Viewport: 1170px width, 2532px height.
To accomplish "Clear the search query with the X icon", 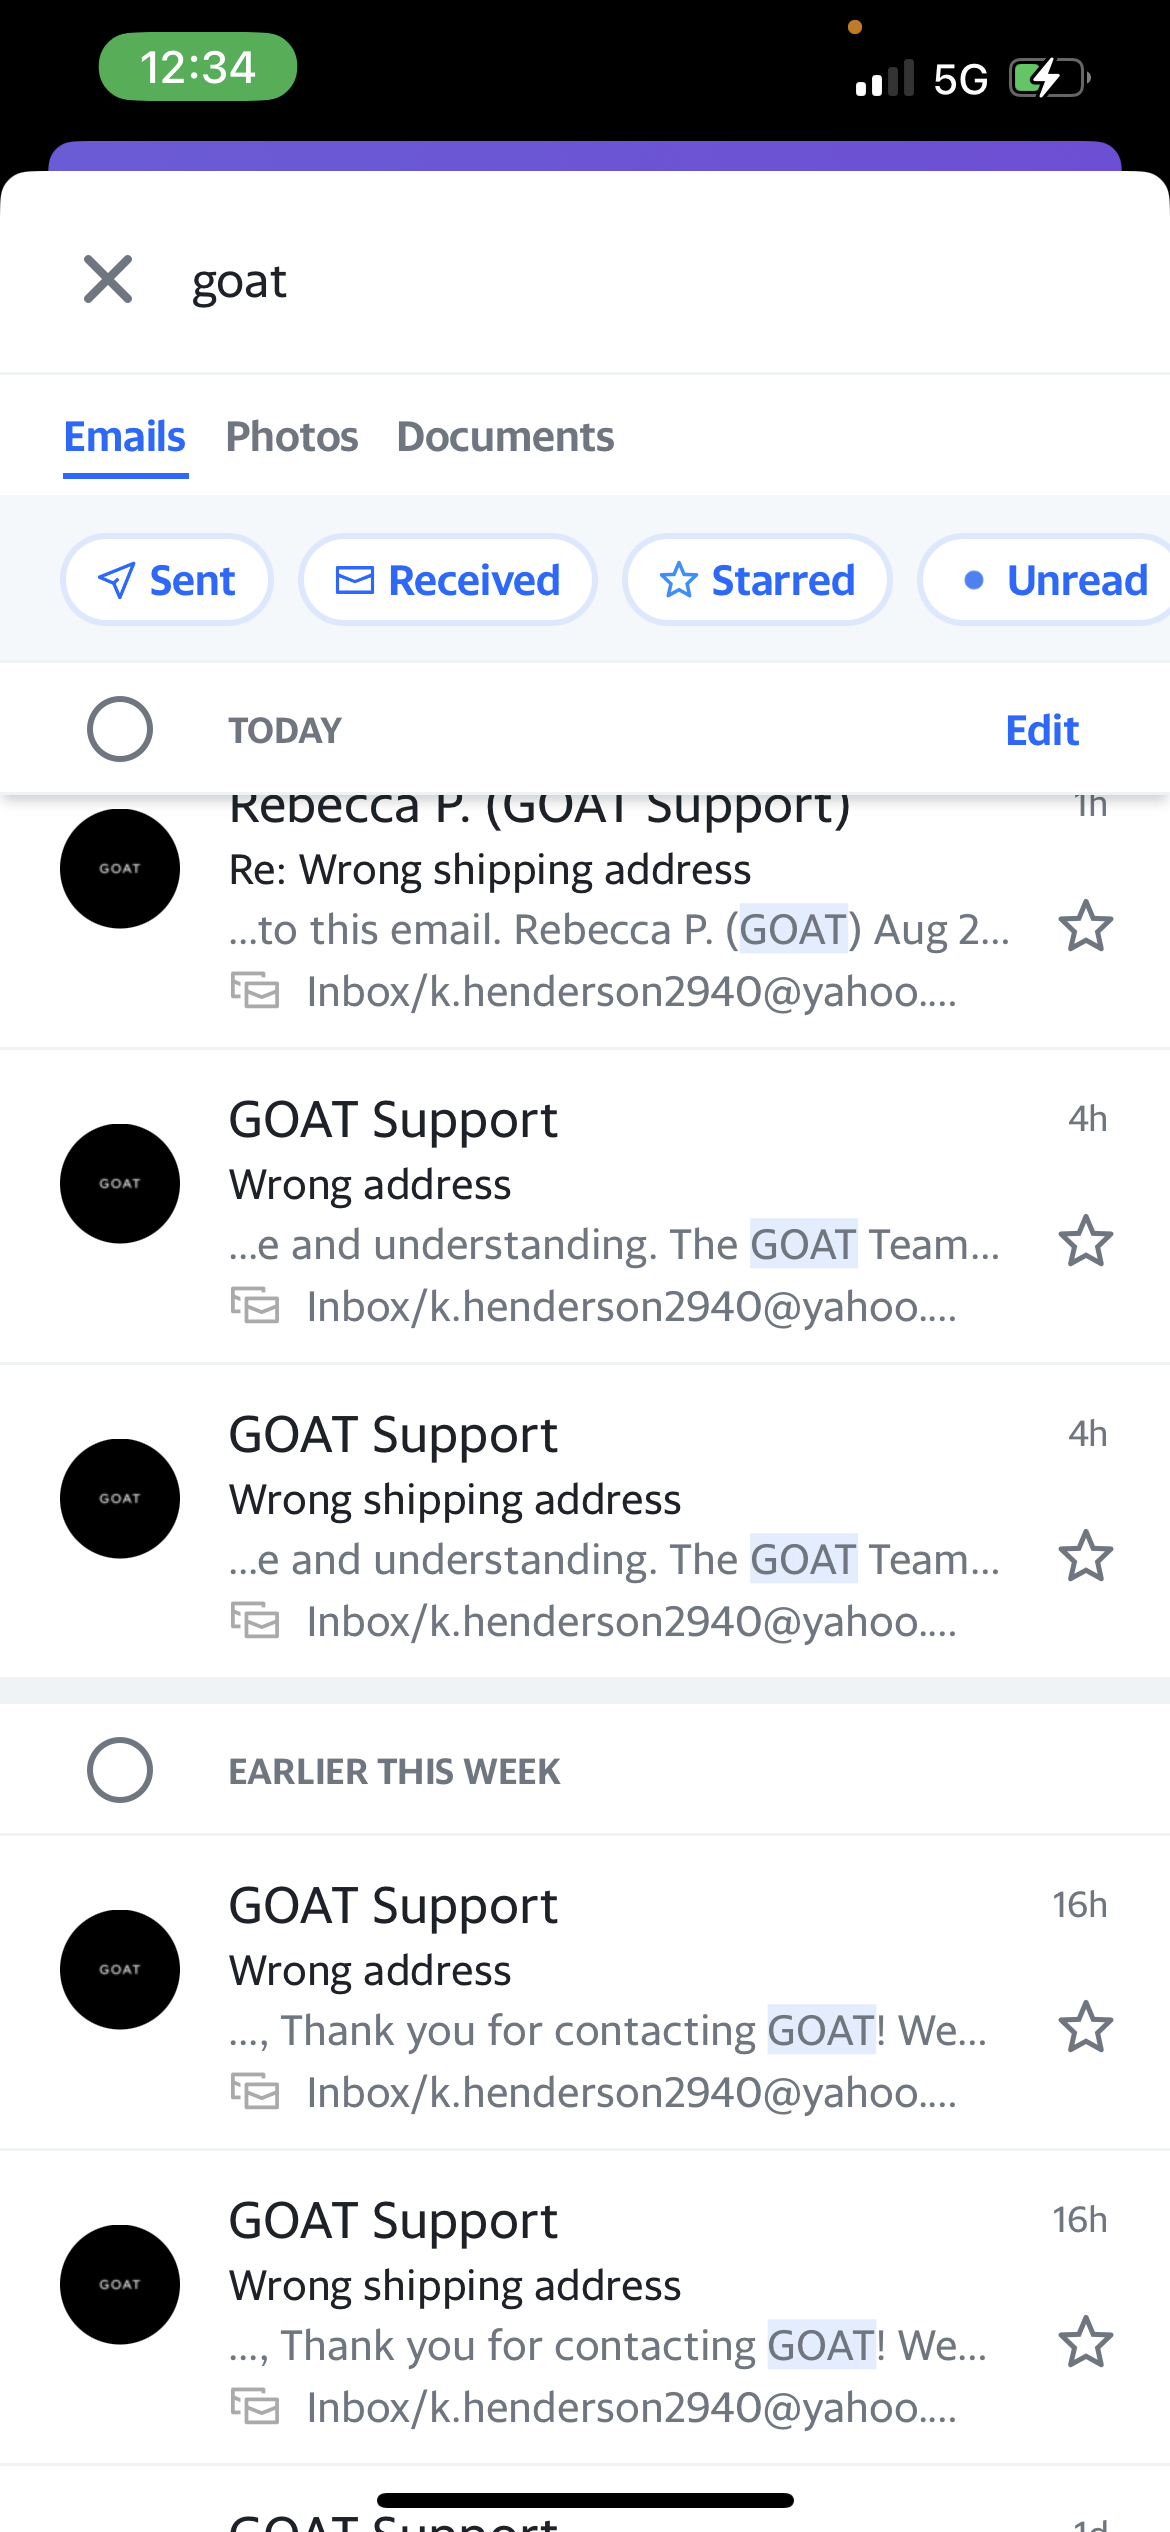I will tap(107, 280).
